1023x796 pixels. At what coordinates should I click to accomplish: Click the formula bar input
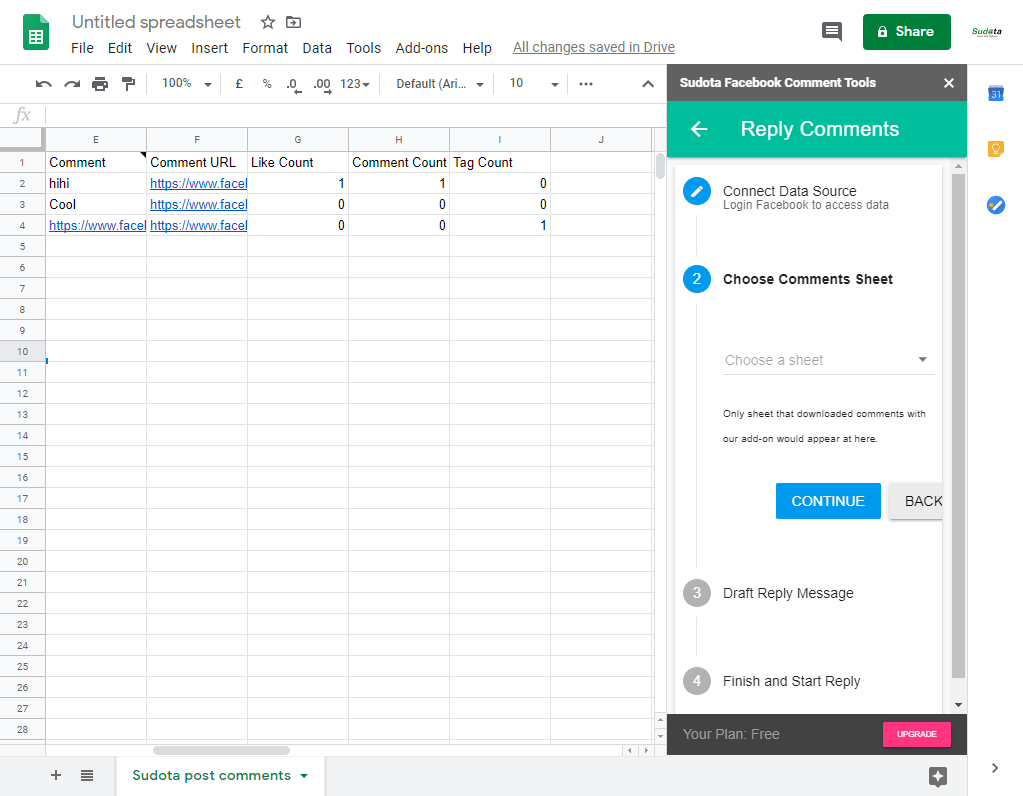[356, 115]
